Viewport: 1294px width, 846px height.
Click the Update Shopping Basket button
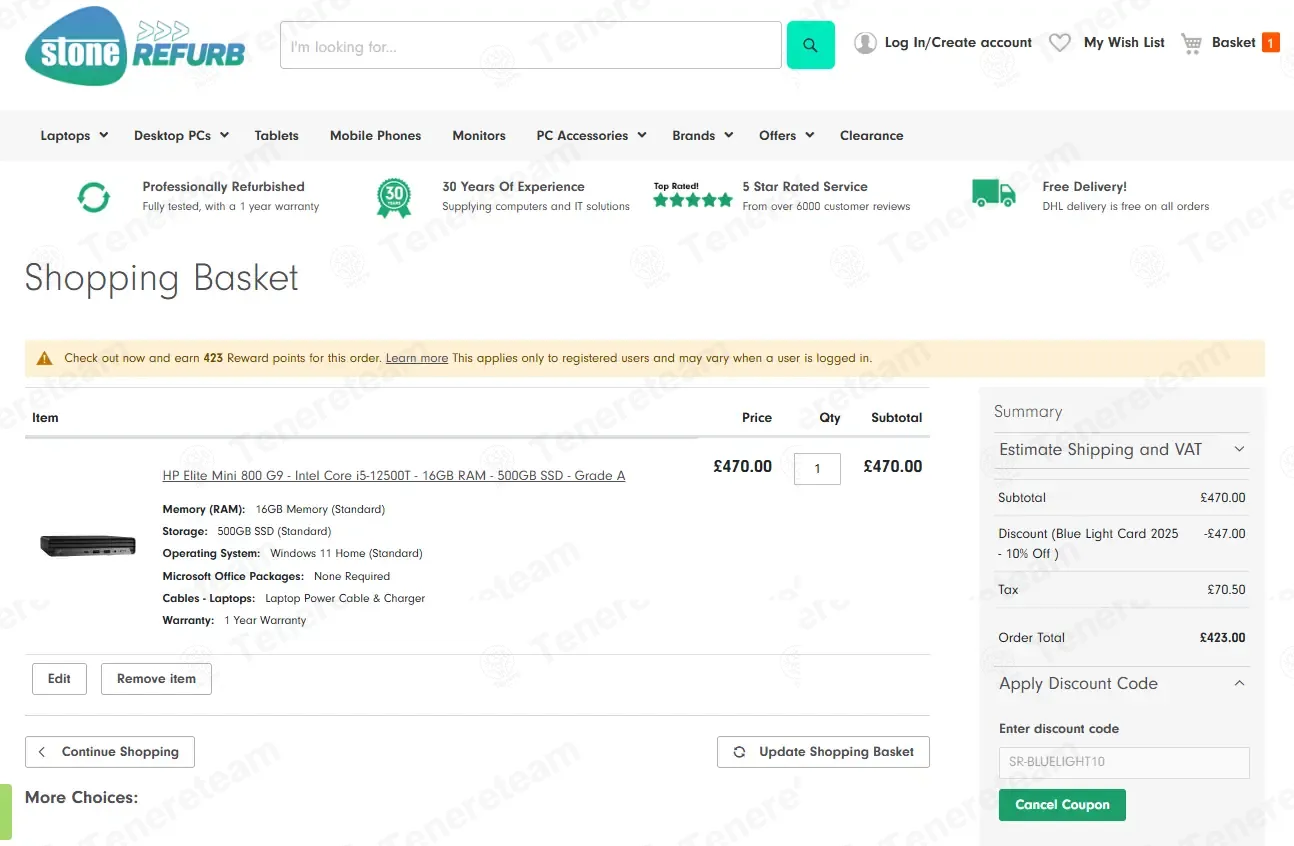click(823, 752)
